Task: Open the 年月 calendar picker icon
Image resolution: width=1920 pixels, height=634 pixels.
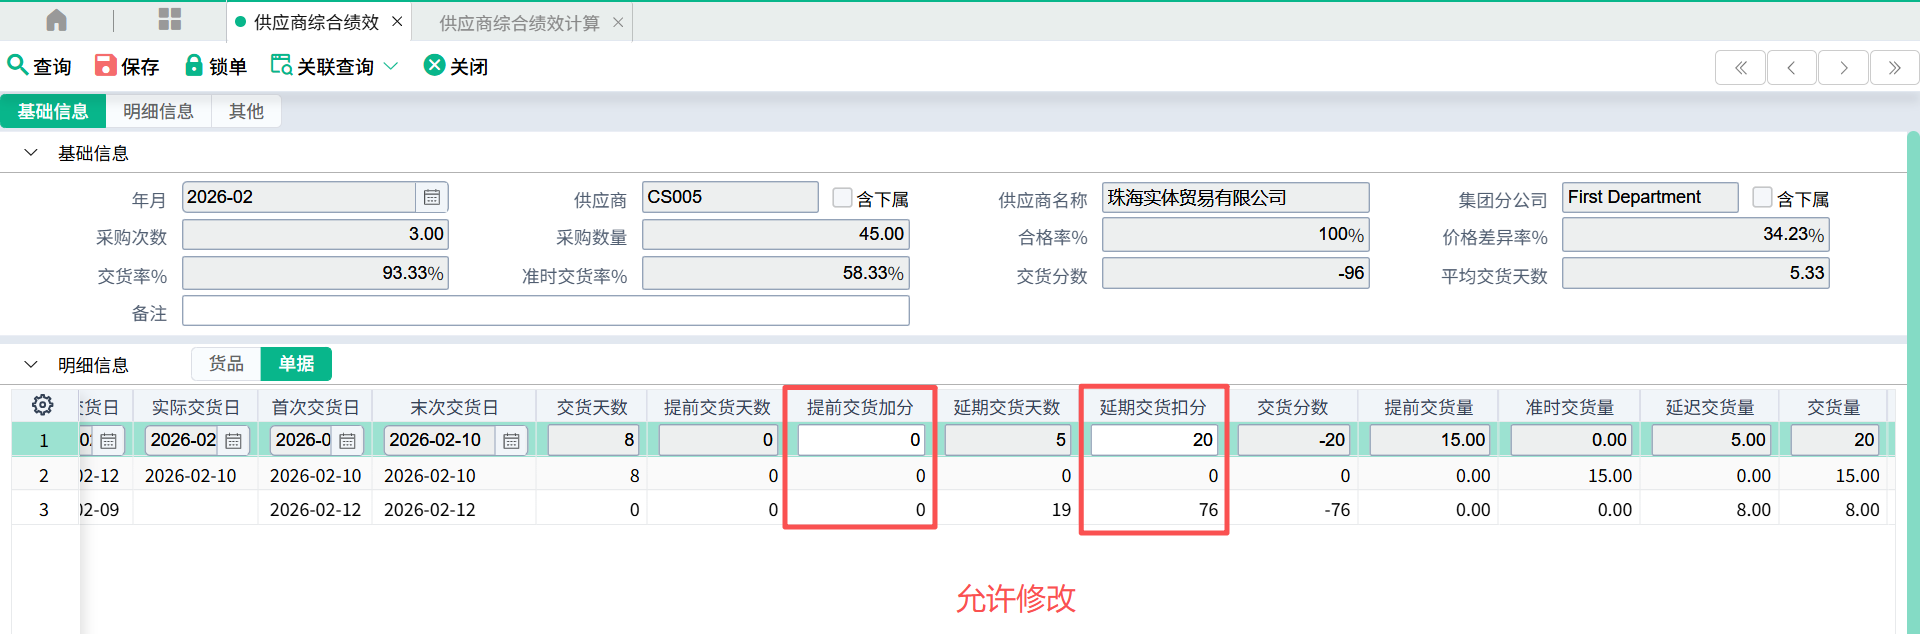Action: tap(431, 197)
